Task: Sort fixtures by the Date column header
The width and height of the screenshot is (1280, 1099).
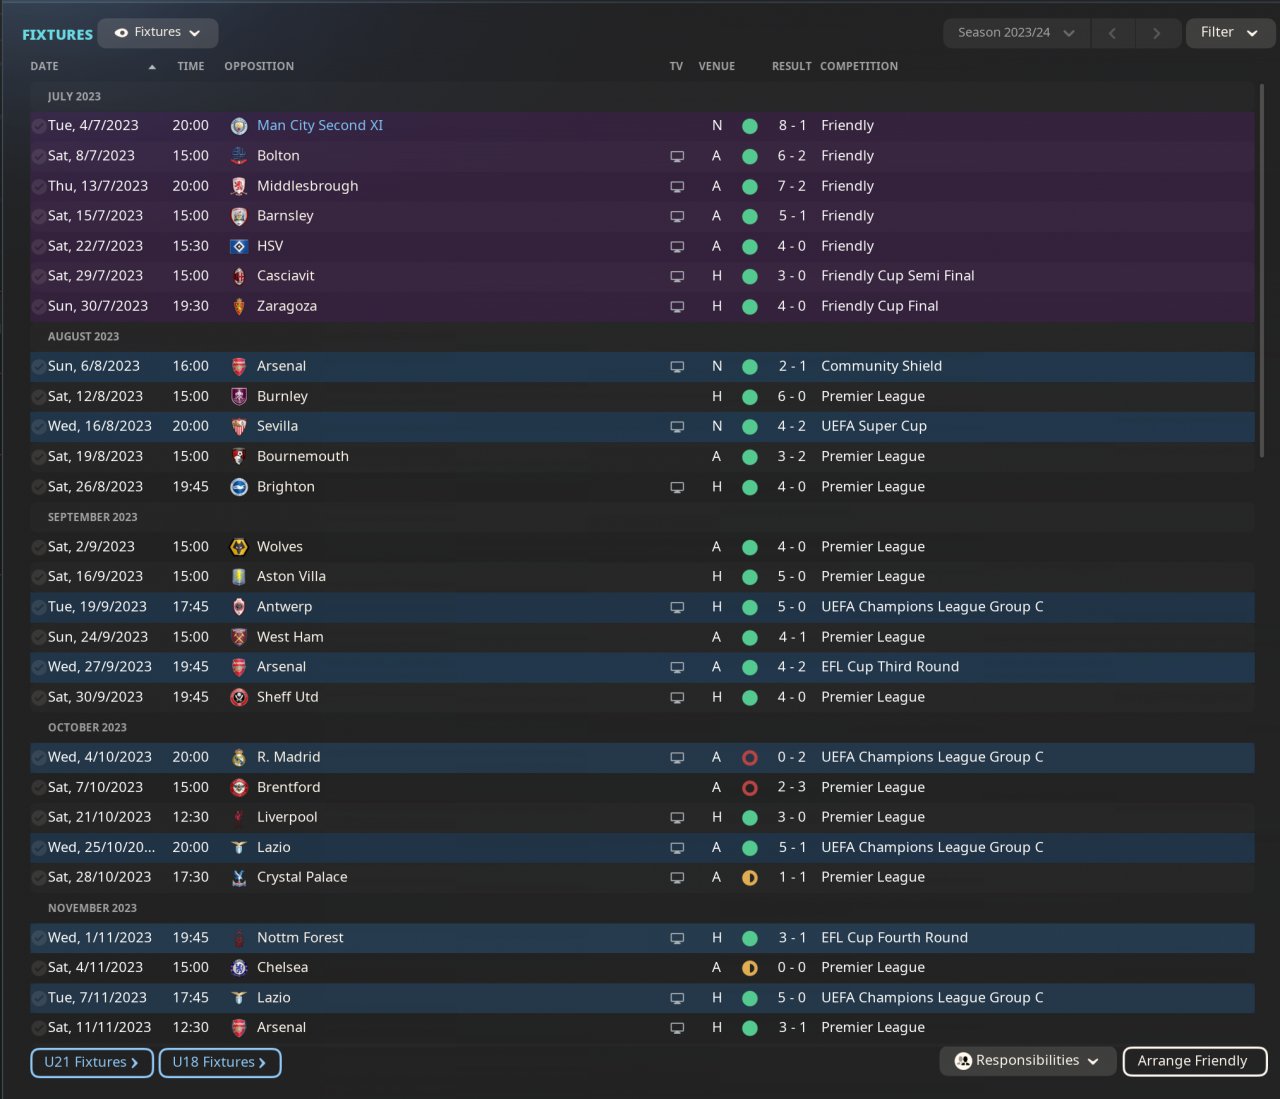Action: tap(45, 66)
